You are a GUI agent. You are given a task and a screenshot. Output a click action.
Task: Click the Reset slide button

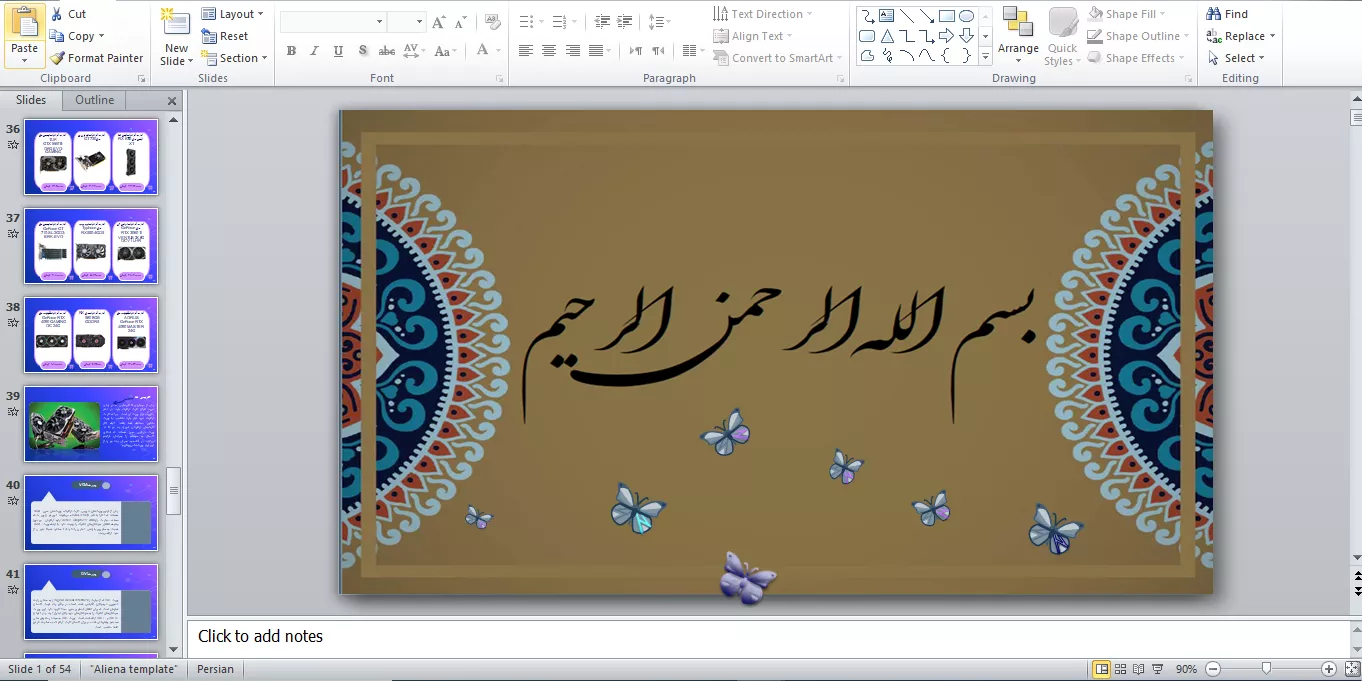coord(225,36)
